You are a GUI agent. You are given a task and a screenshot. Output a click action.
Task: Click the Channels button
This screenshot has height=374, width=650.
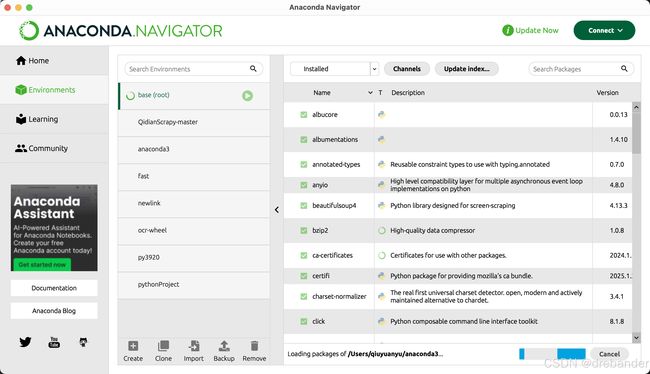tap(407, 69)
